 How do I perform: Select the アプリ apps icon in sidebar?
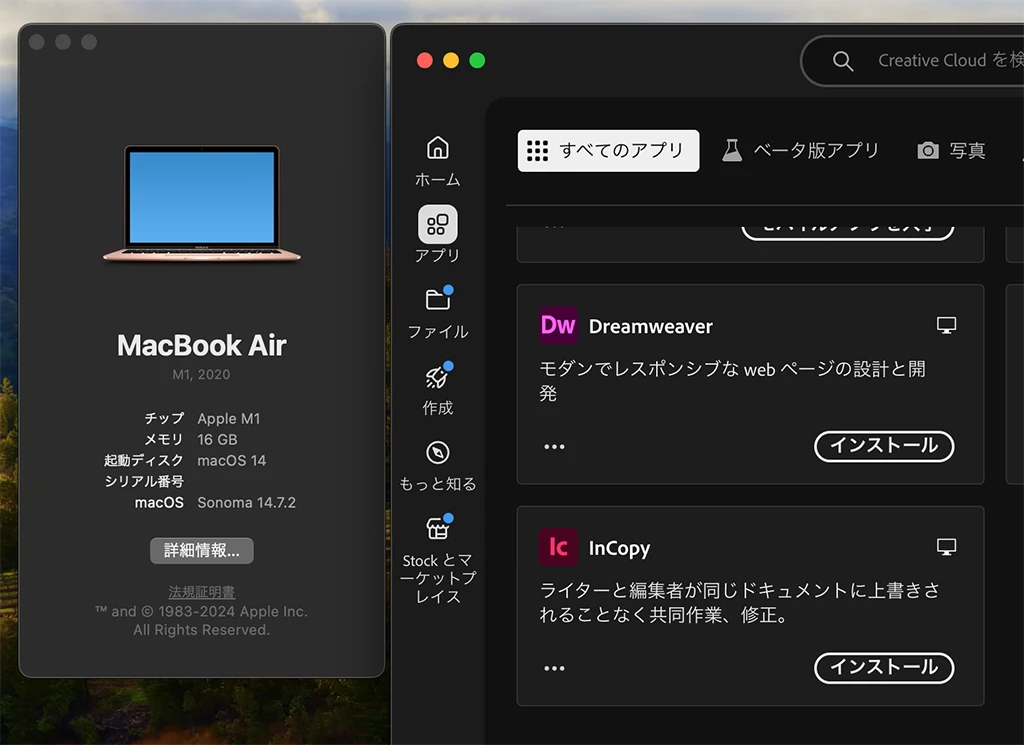[x=438, y=224]
